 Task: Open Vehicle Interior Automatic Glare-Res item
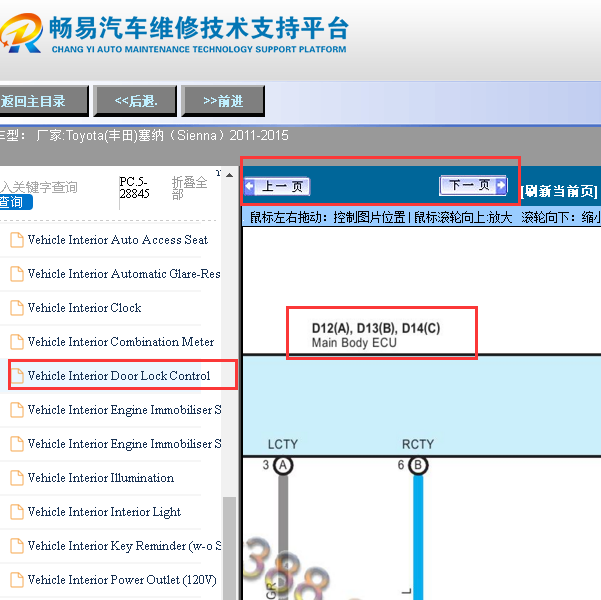coord(124,274)
